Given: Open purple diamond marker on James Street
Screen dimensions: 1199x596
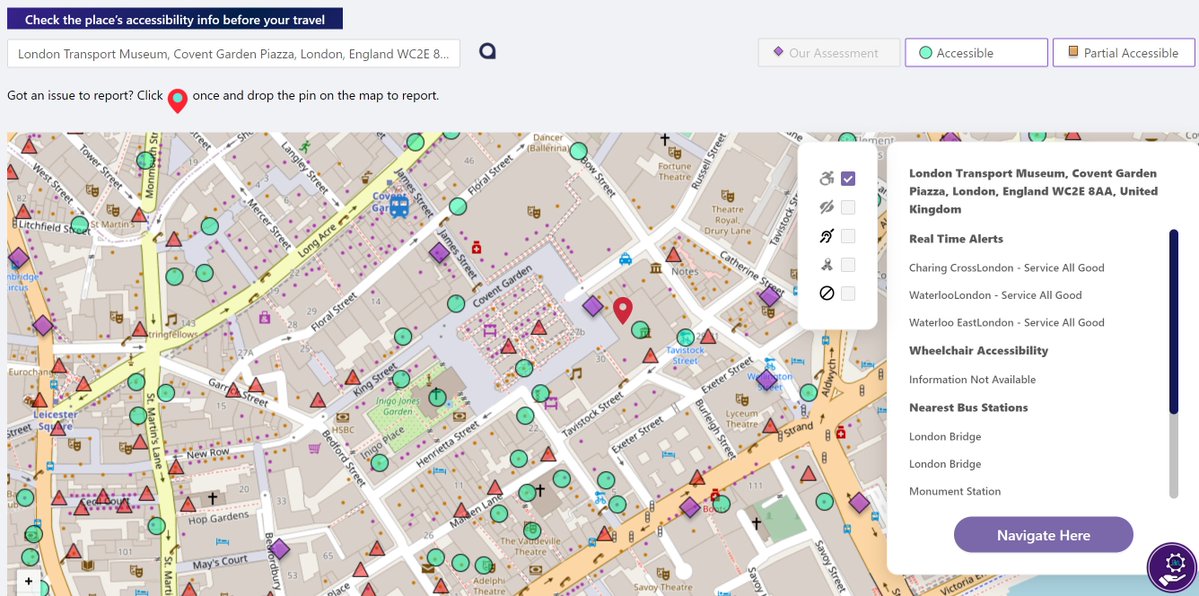Looking at the screenshot, I should (439, 252).
